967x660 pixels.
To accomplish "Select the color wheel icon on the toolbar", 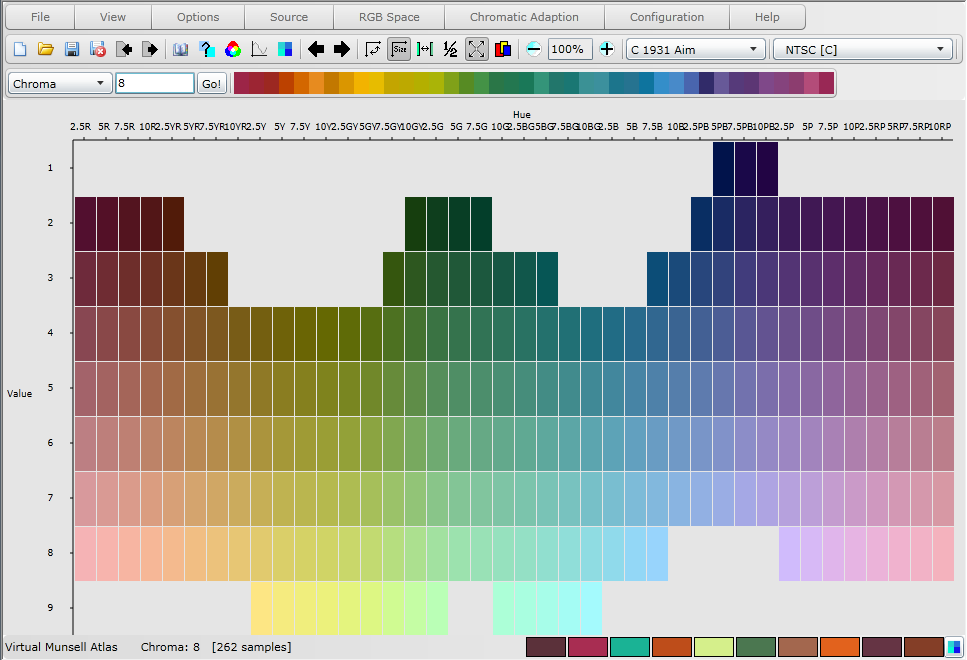I will [x=233, y=48].
